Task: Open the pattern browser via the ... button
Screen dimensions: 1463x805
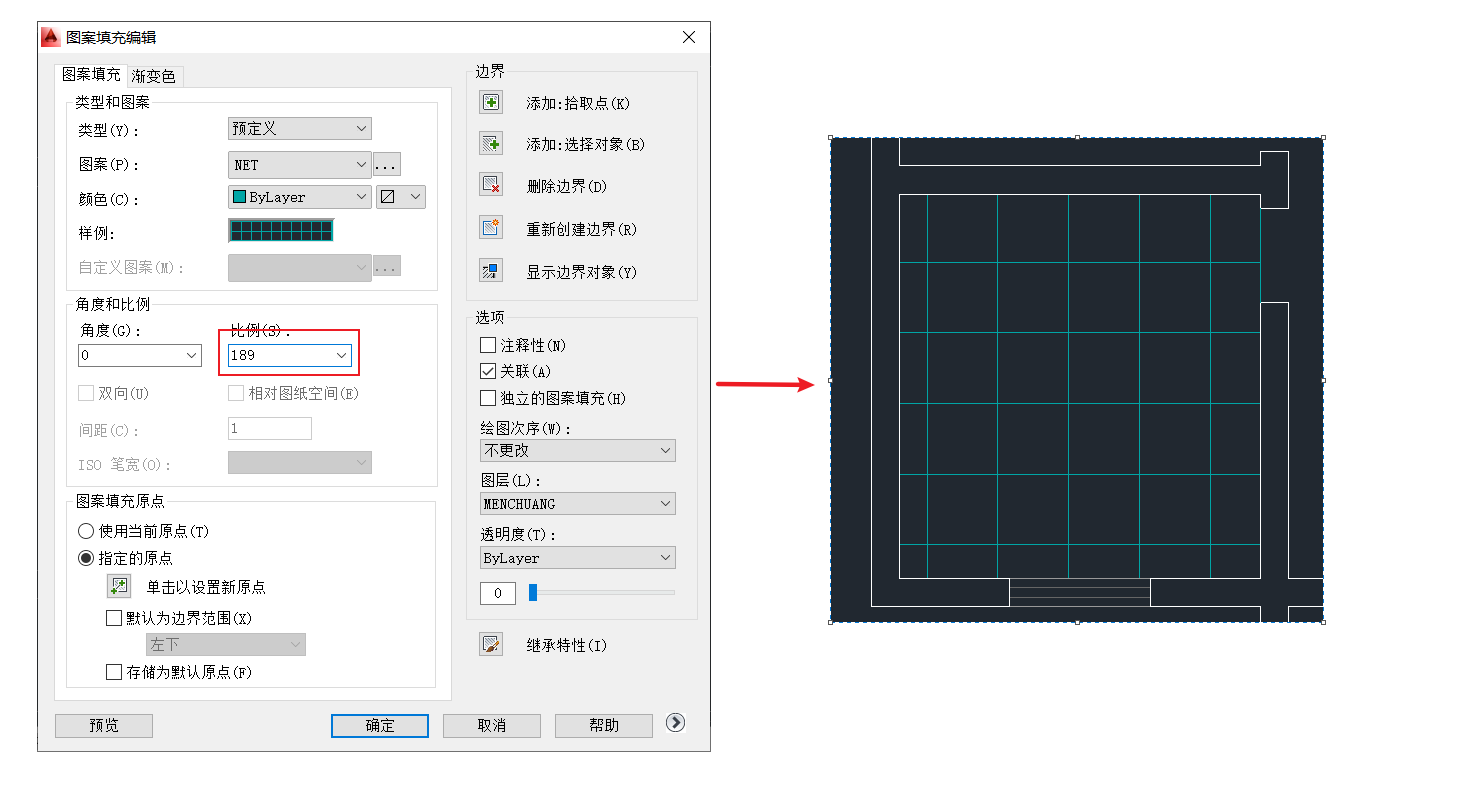Action: click(386, 164)
